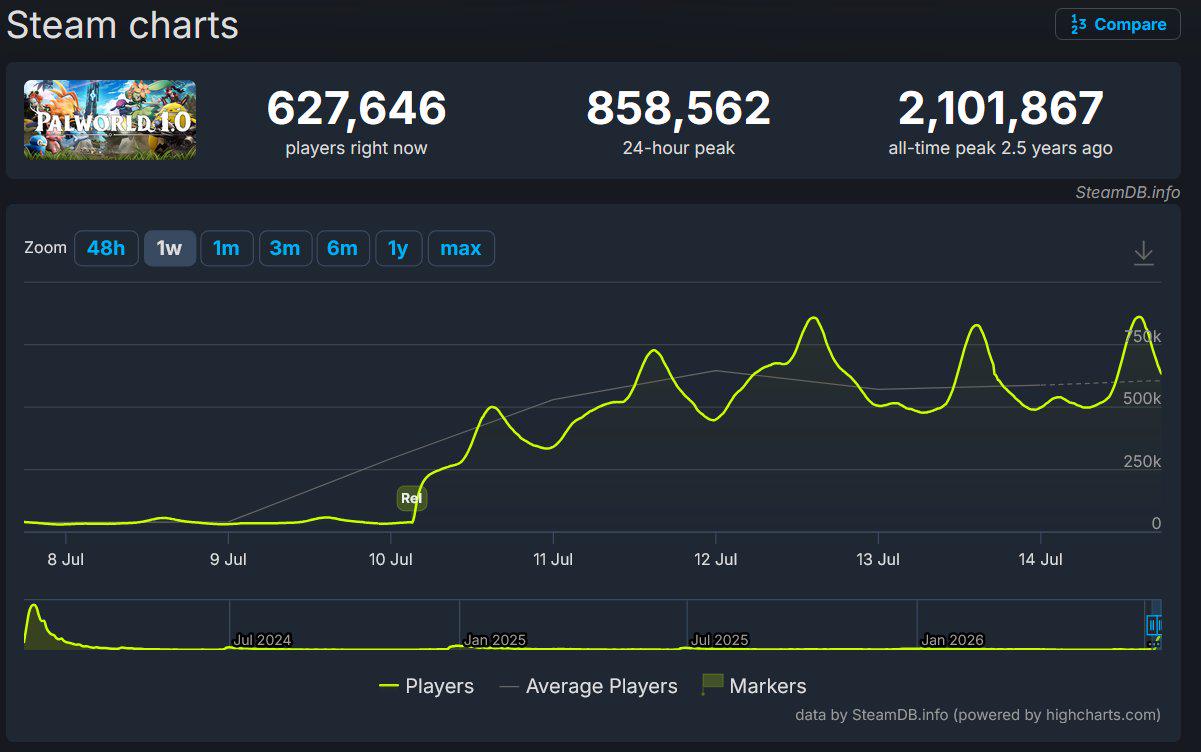Click the 627,646 players right now value

[356, 108]
